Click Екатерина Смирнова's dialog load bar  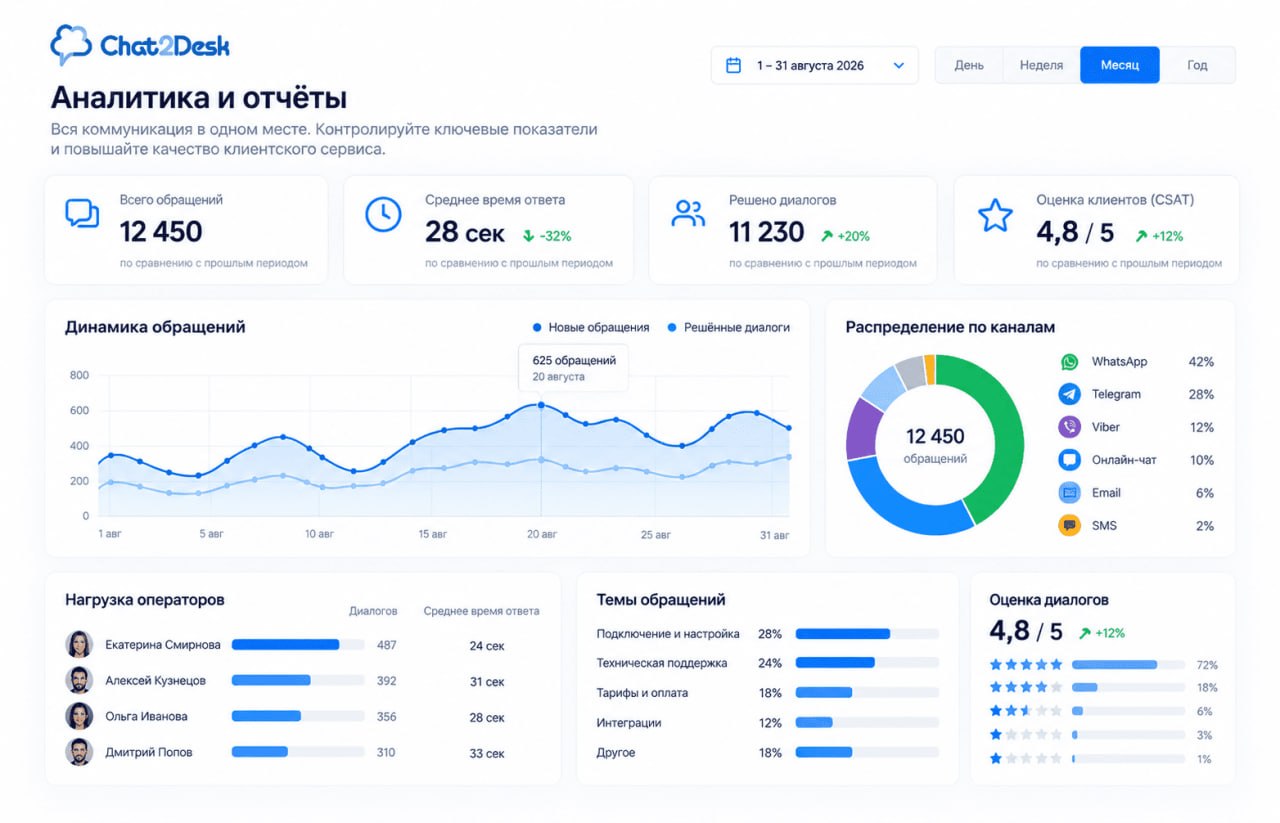point(298,645)
